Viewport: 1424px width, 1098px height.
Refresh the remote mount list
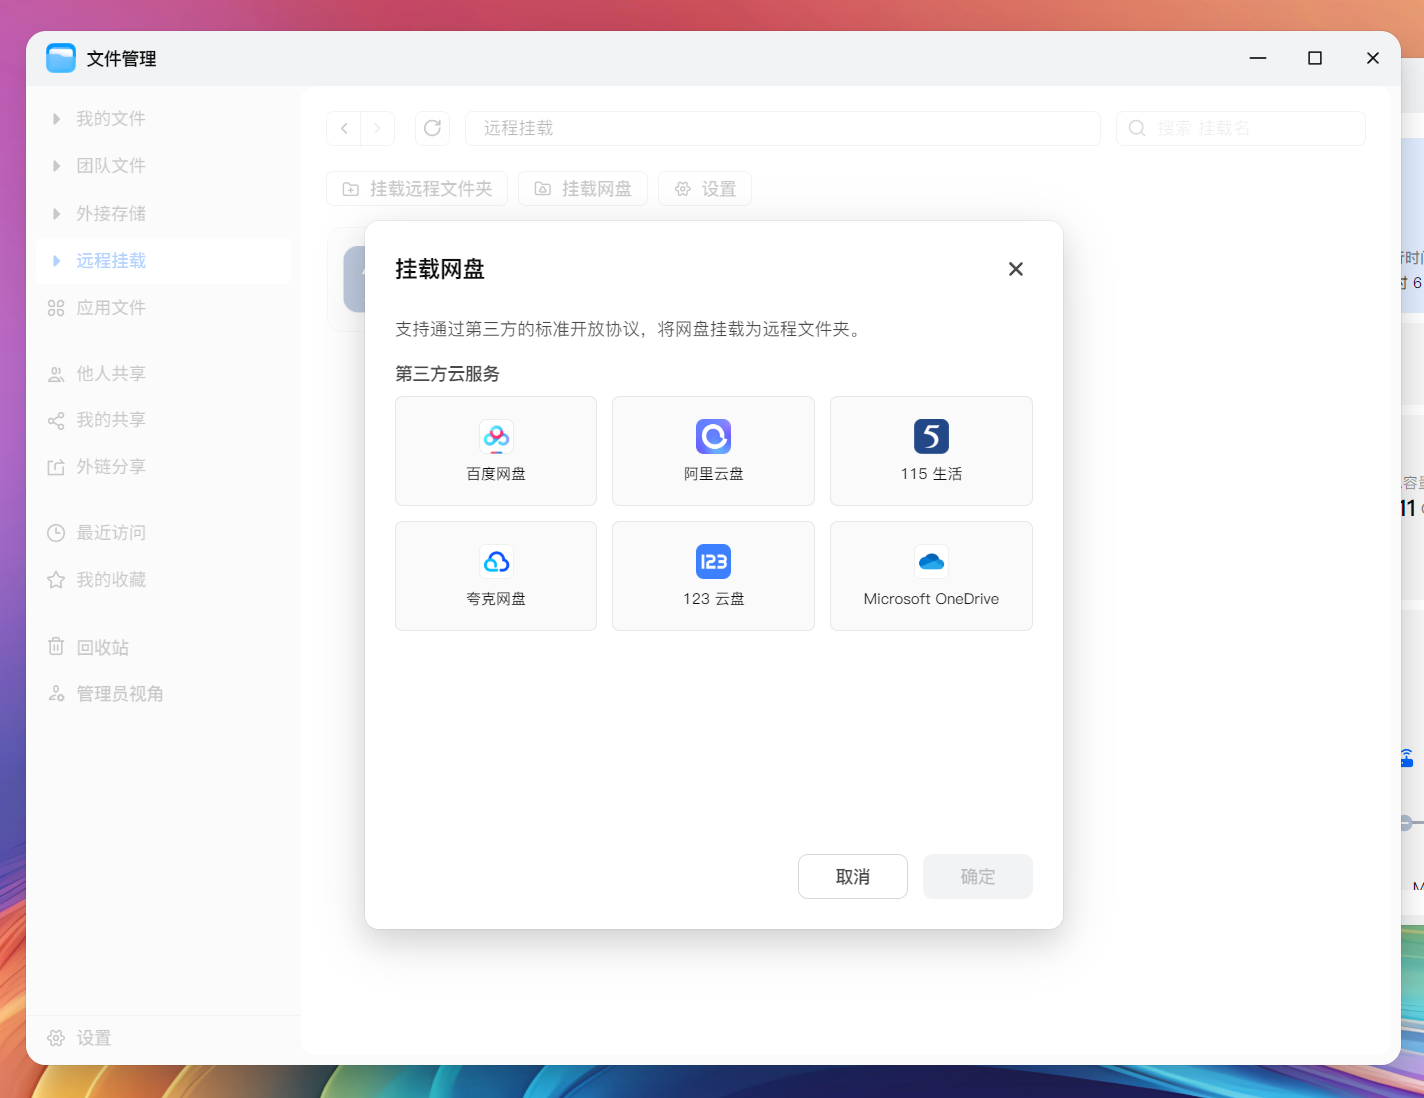click(432, 128)
